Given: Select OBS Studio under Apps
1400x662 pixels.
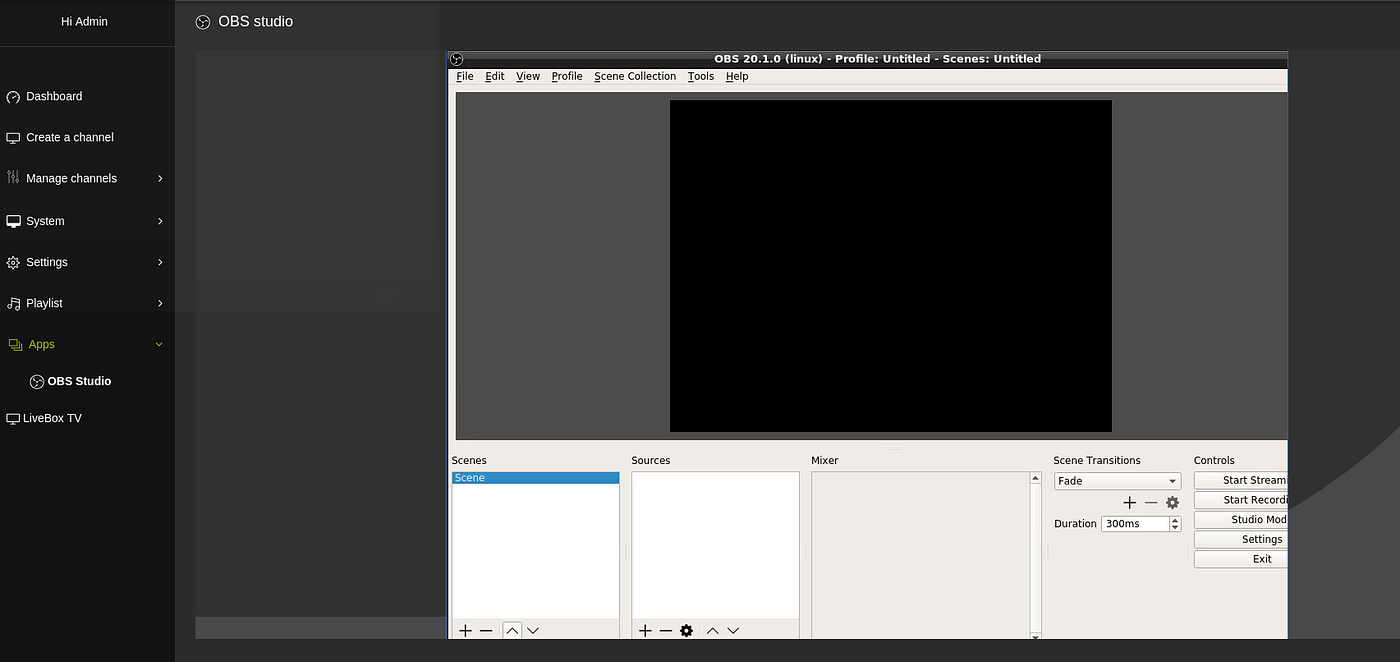Looking at the screenshot, I should coord(79,381).
